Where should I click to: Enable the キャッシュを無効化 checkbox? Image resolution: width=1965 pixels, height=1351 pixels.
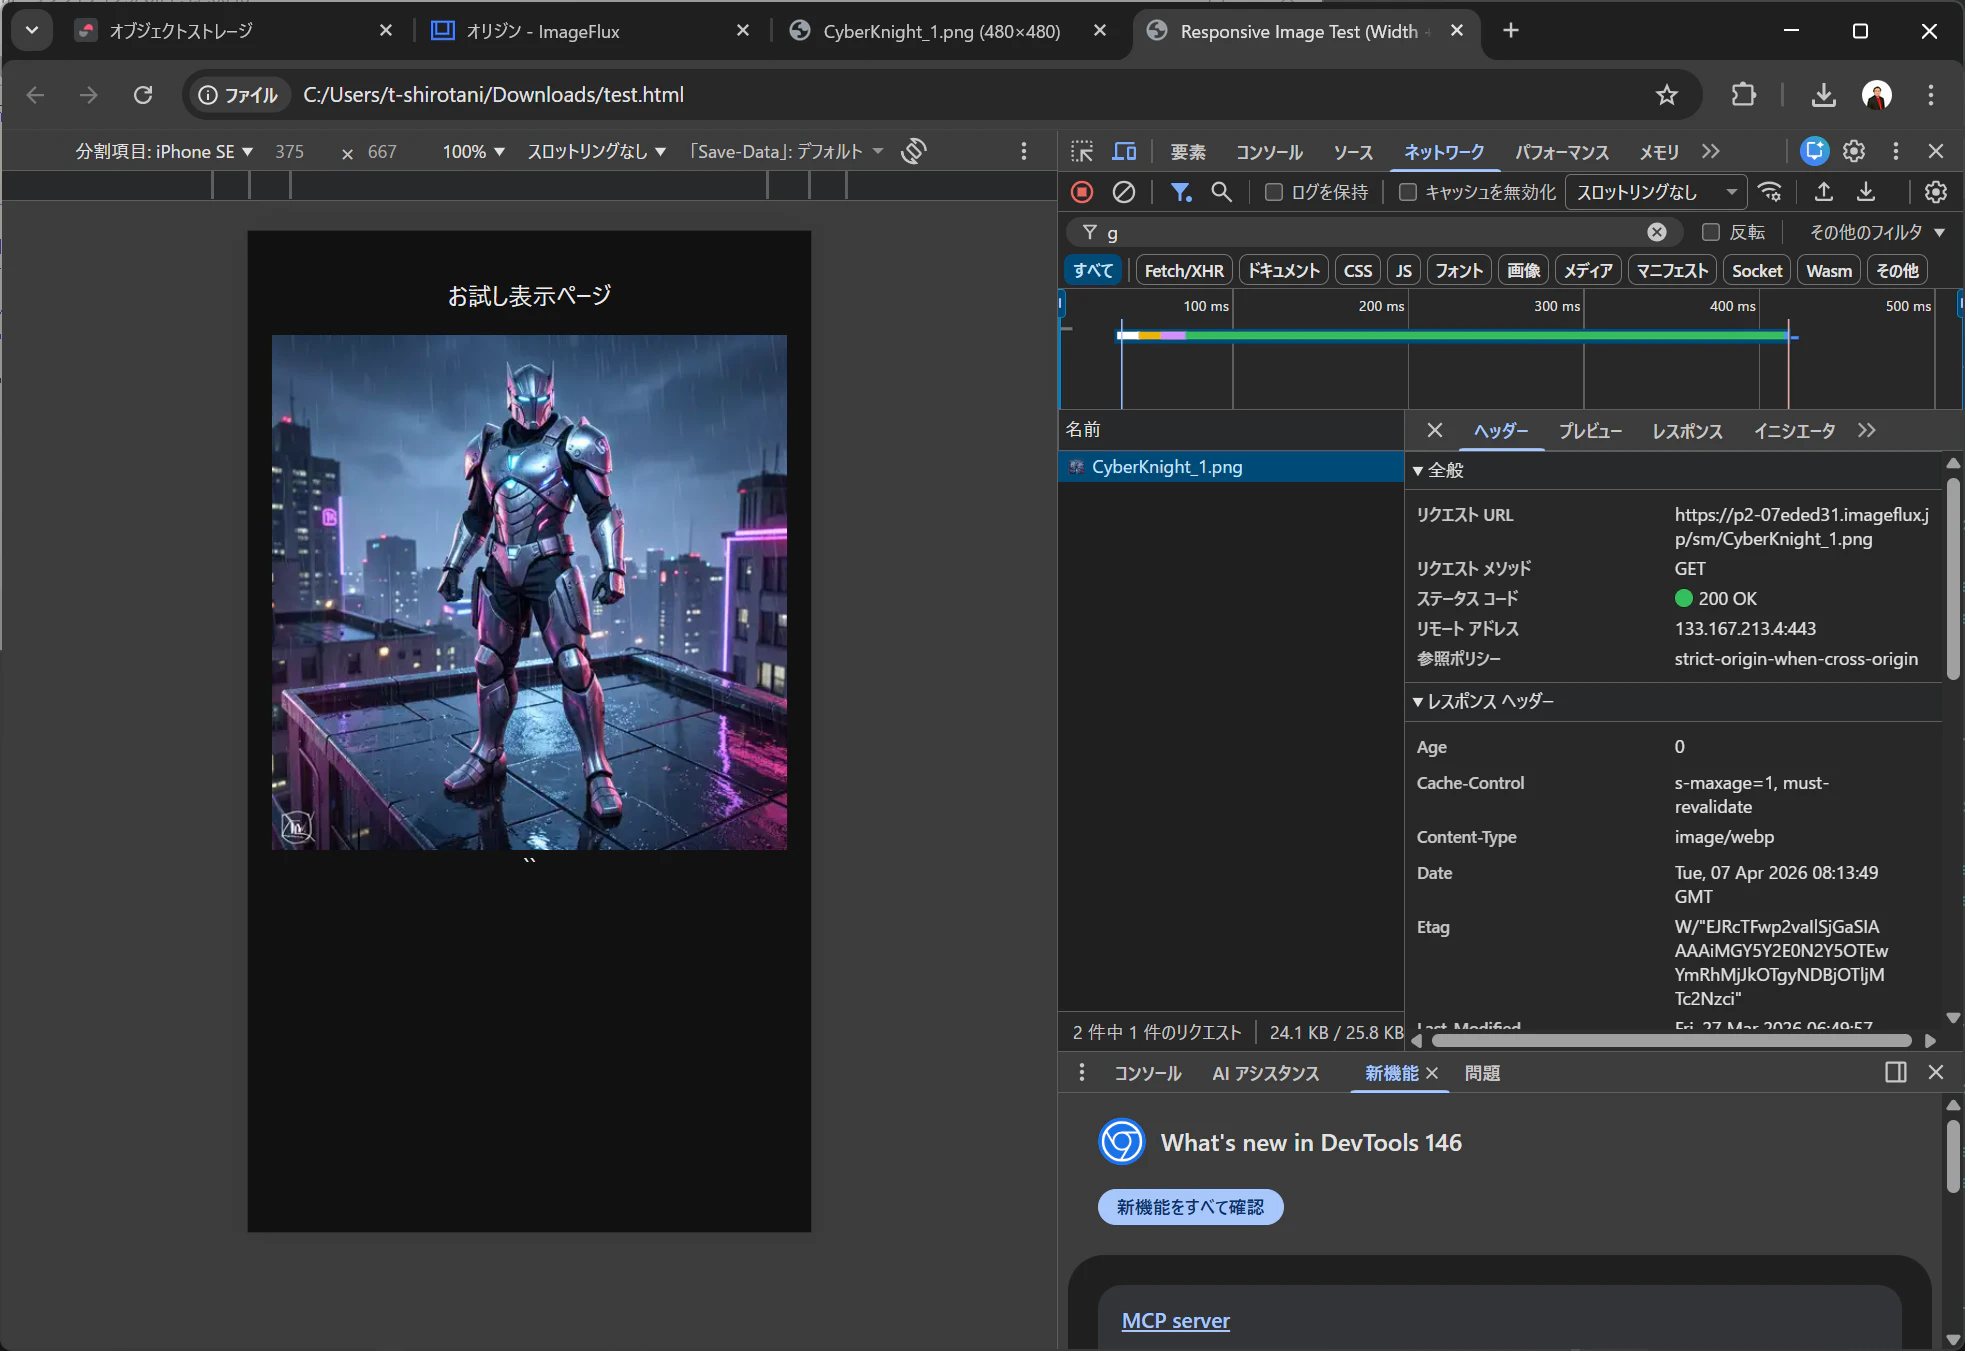pyautogui.click(x=1407, y=192)
